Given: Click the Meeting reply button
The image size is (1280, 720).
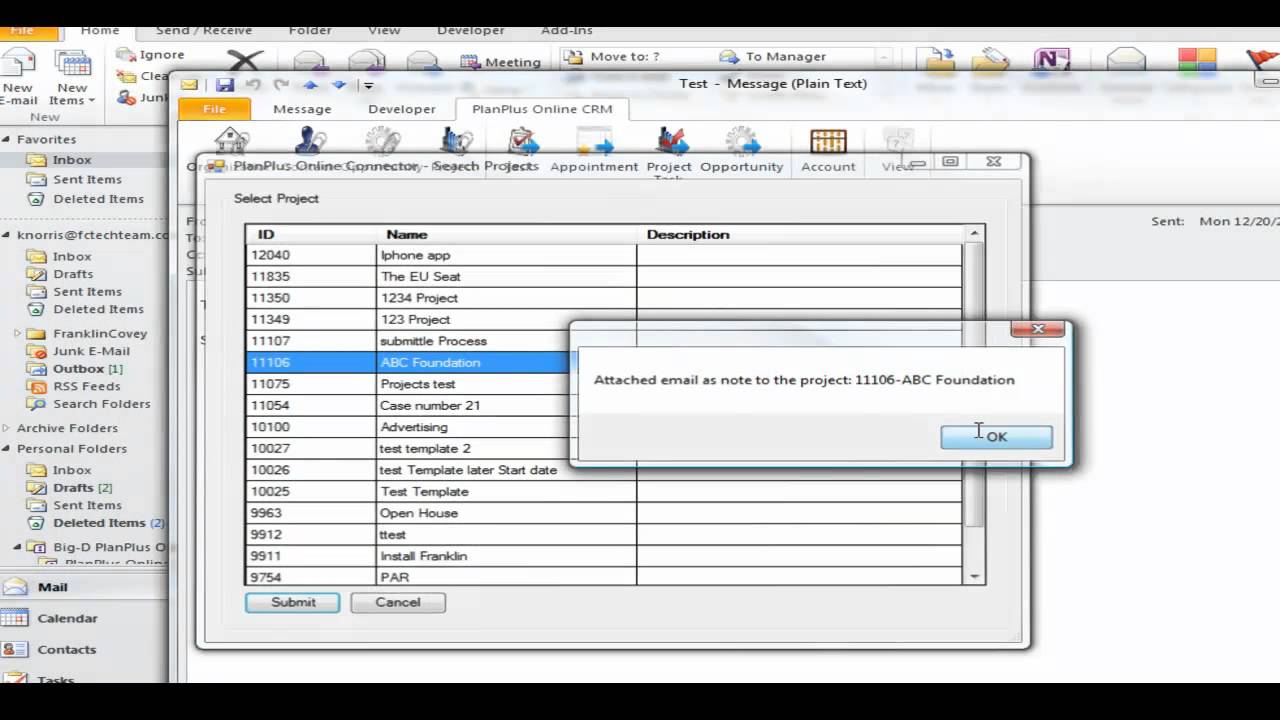Looking at the screenshot, I should [x=502, y=62].
